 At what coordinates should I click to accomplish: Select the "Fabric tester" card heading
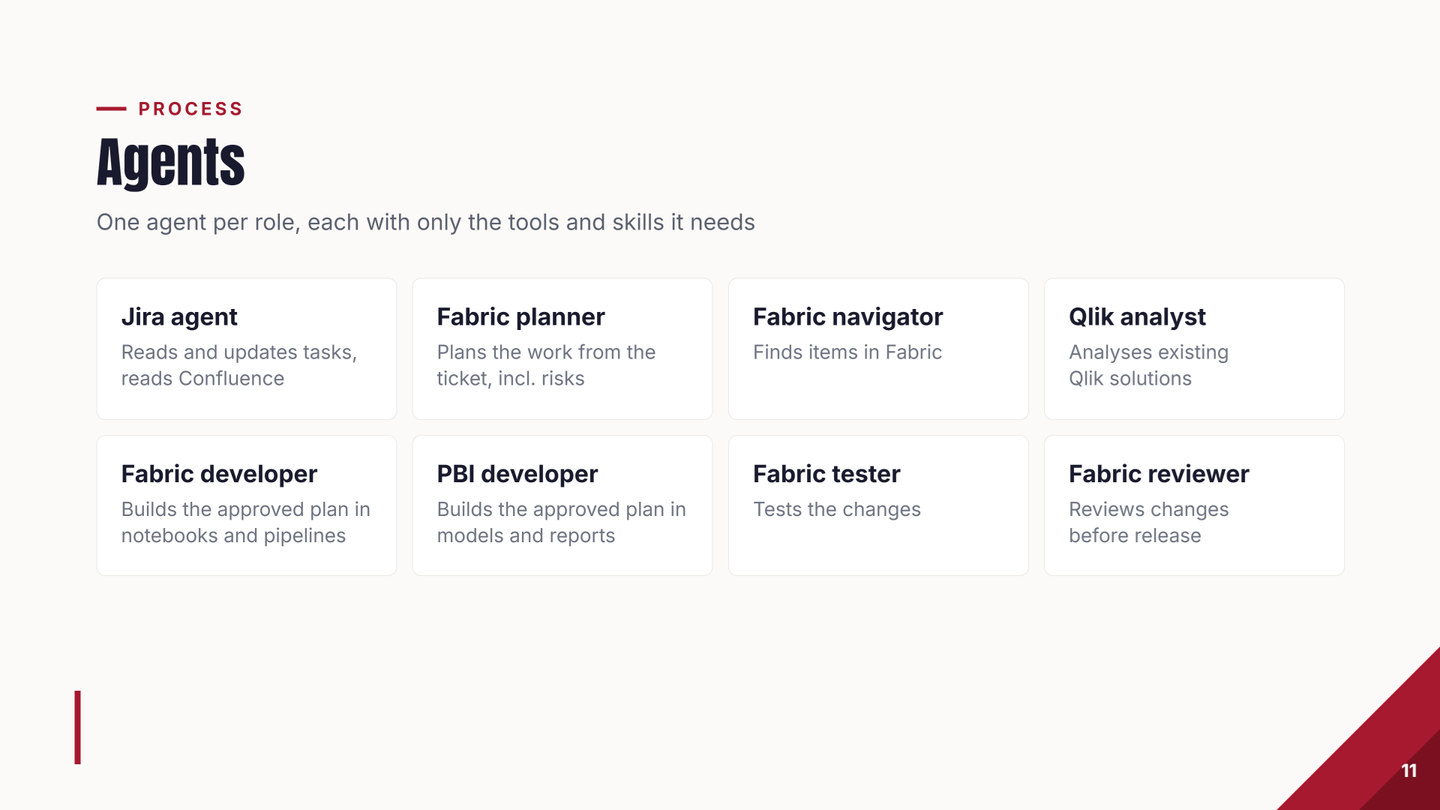[x=827, y=474]
